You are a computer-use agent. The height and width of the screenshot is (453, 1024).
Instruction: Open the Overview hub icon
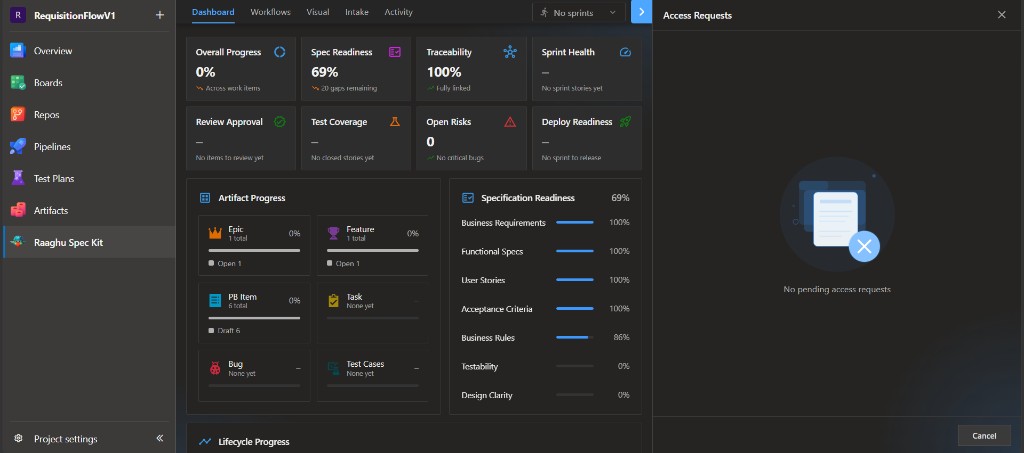tap(18, 51)
